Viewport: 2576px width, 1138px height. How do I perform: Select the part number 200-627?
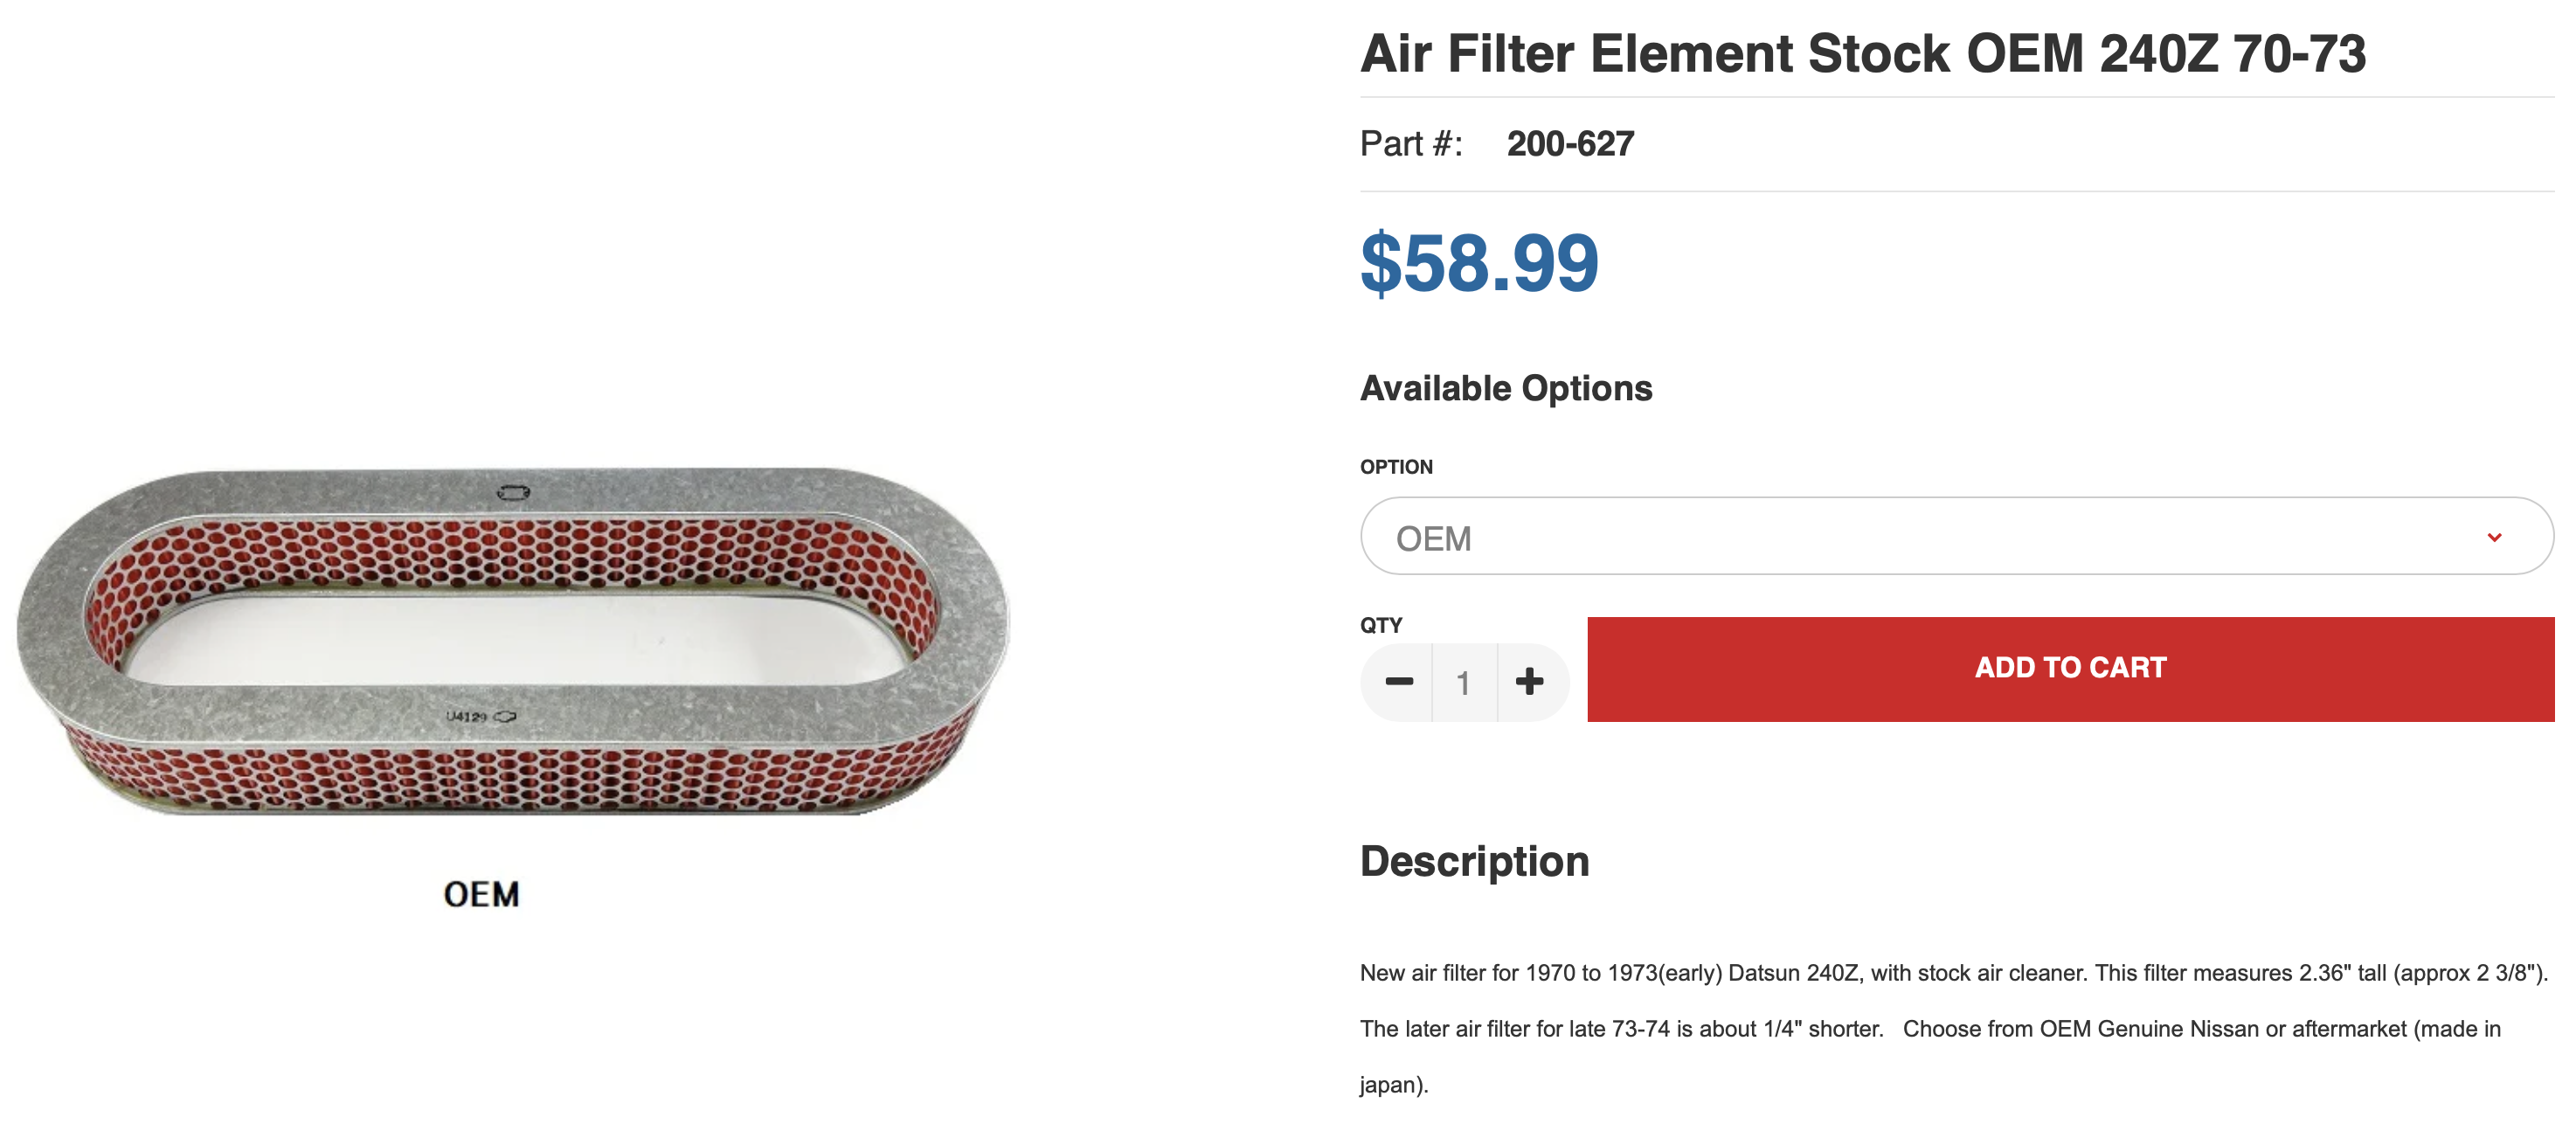click(x=1570, y=144)
